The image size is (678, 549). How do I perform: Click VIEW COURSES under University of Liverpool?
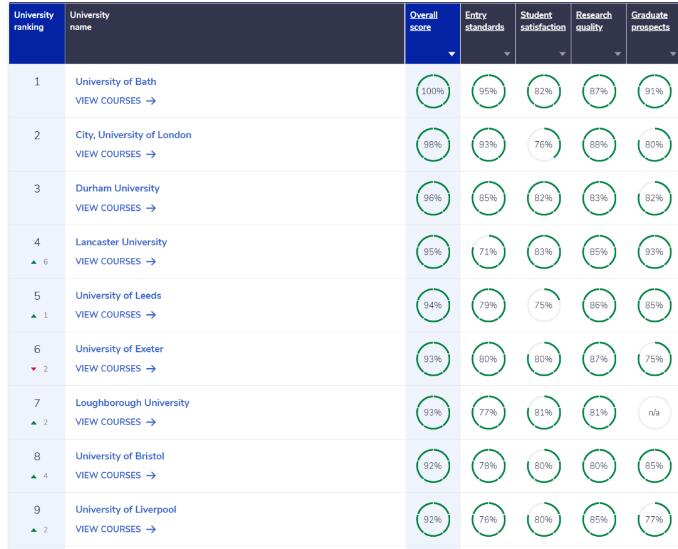[115, 529]
